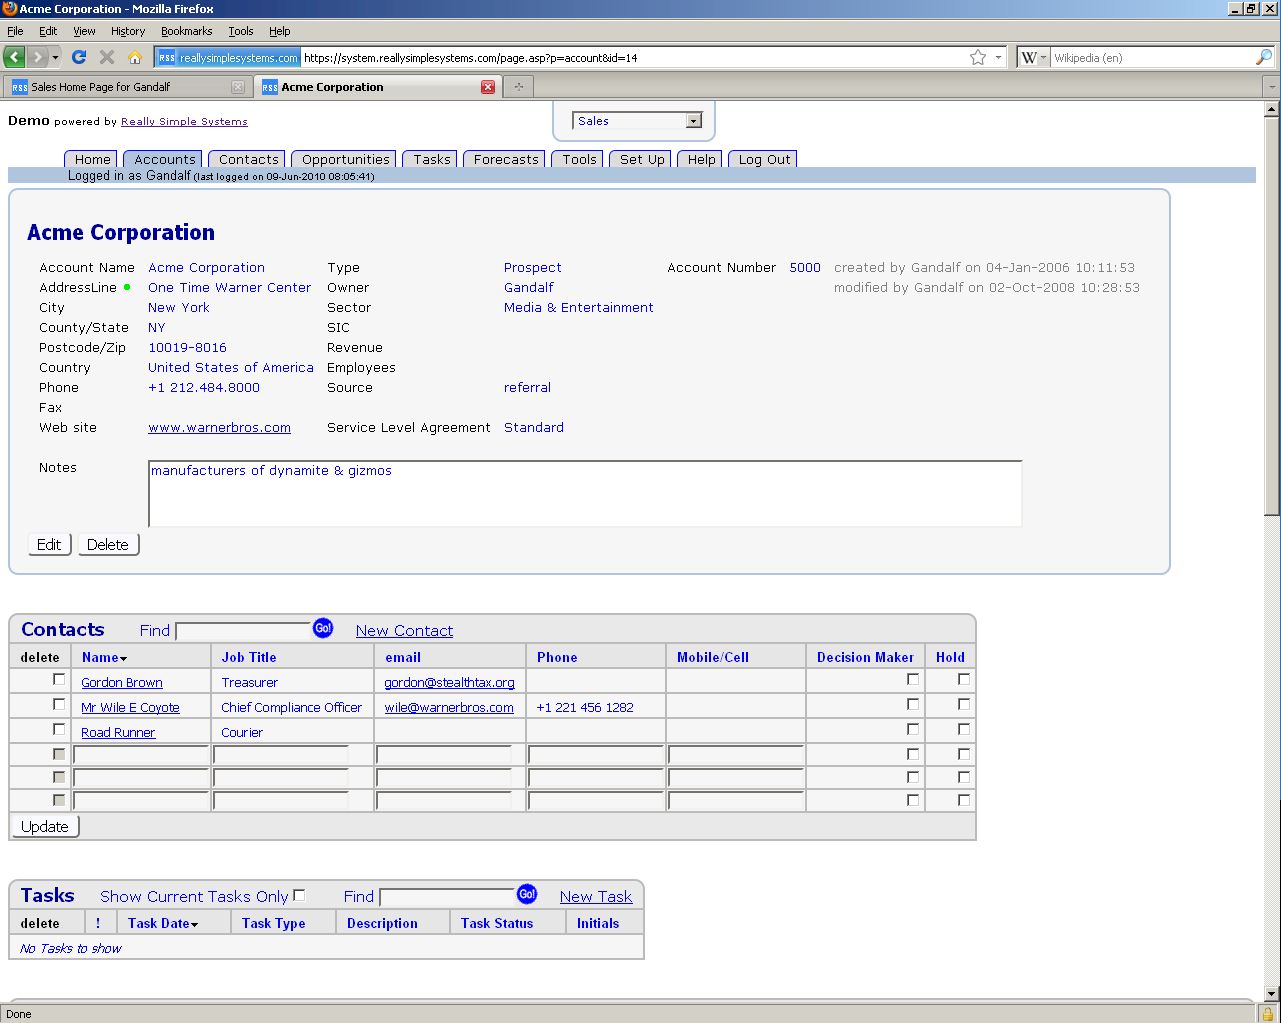Click the Go! button in Contacts section
The image size is (1281, 1023).
323,628
